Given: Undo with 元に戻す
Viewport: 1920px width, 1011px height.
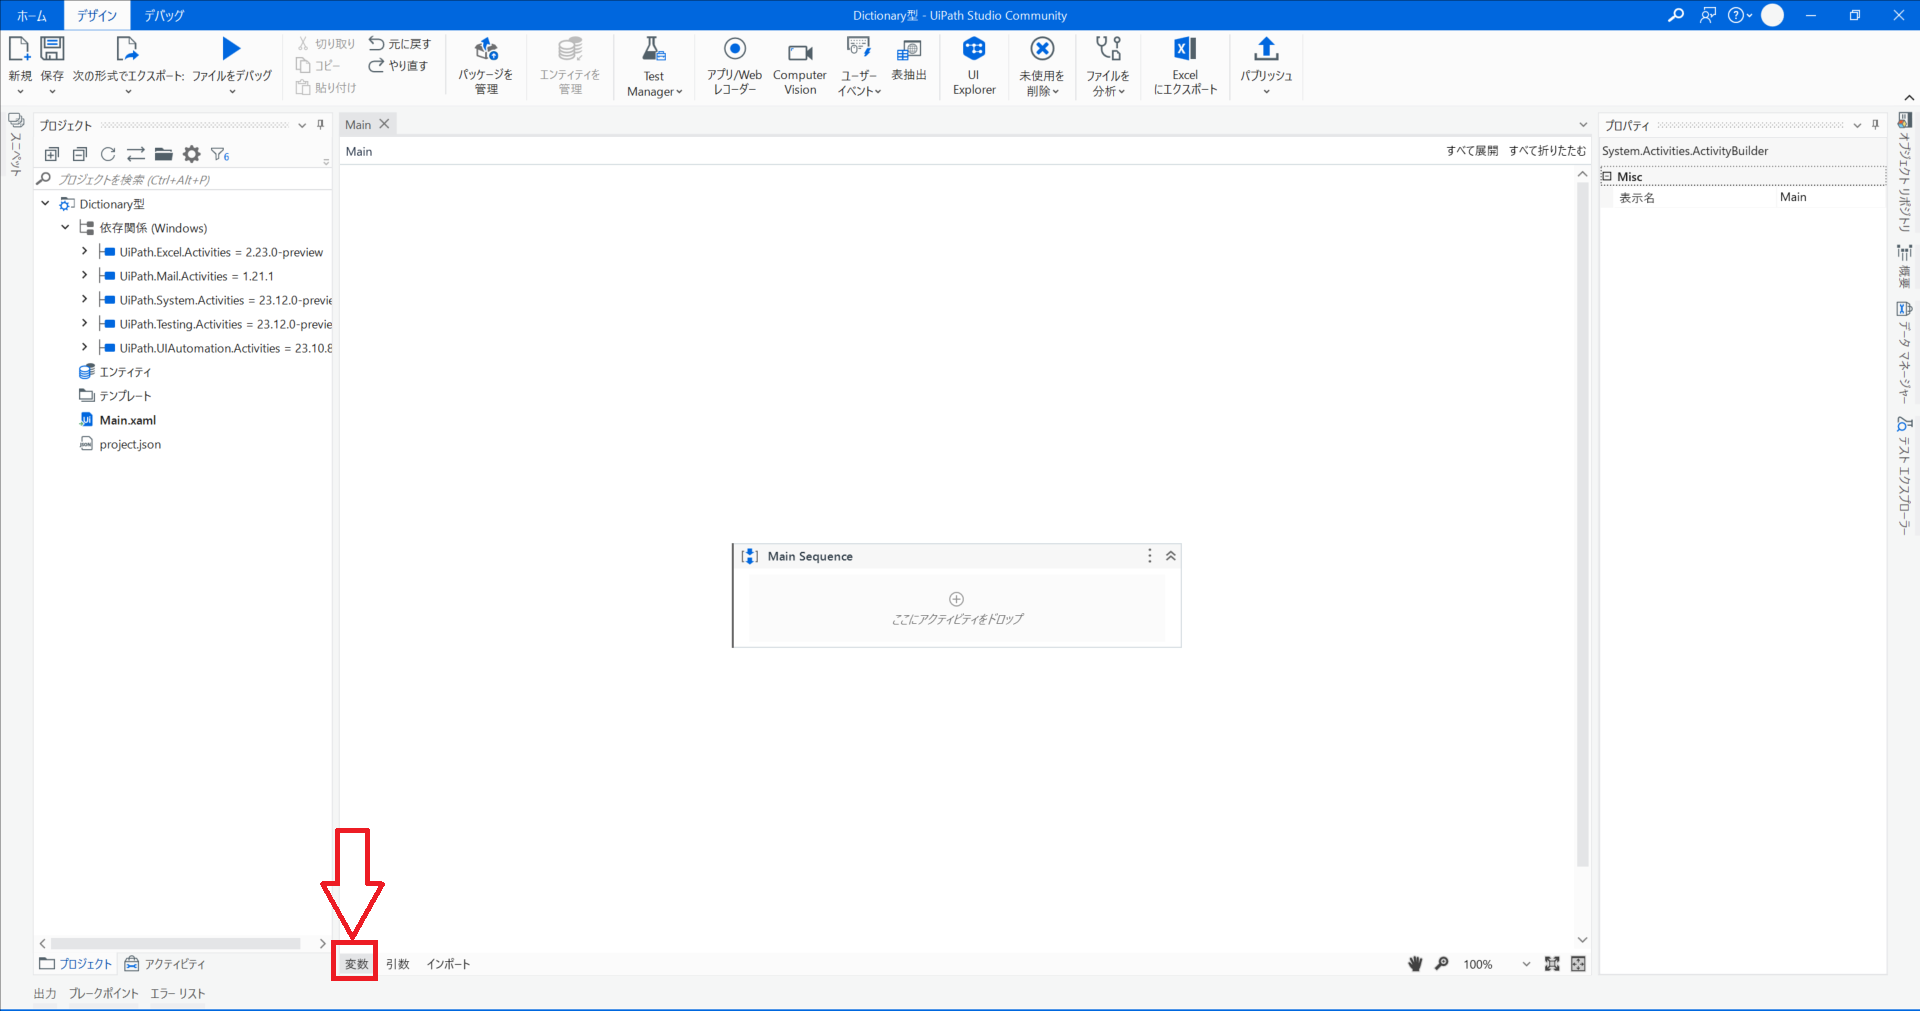Looking at the screenshot, I should [x=400, y=44].
